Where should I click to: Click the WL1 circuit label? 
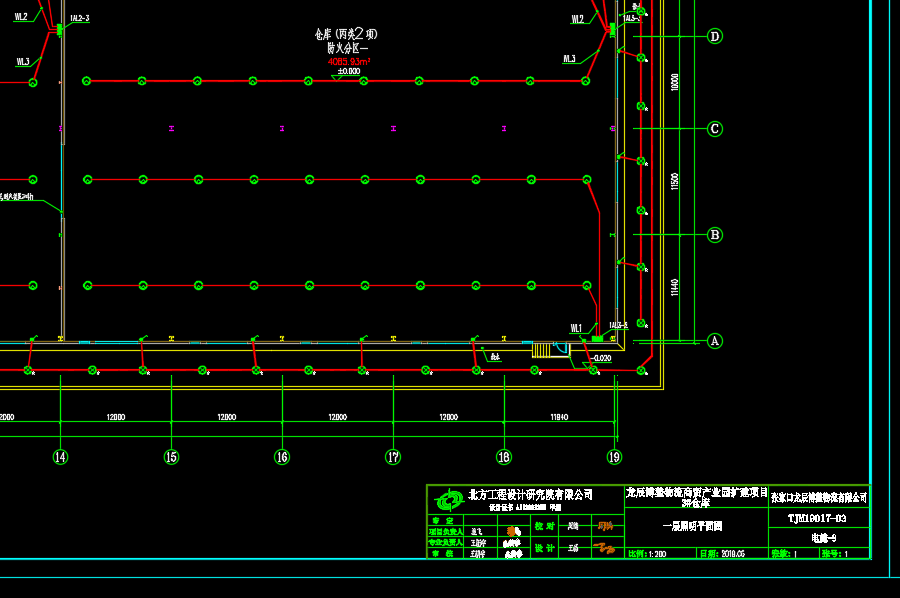[576, 327]
